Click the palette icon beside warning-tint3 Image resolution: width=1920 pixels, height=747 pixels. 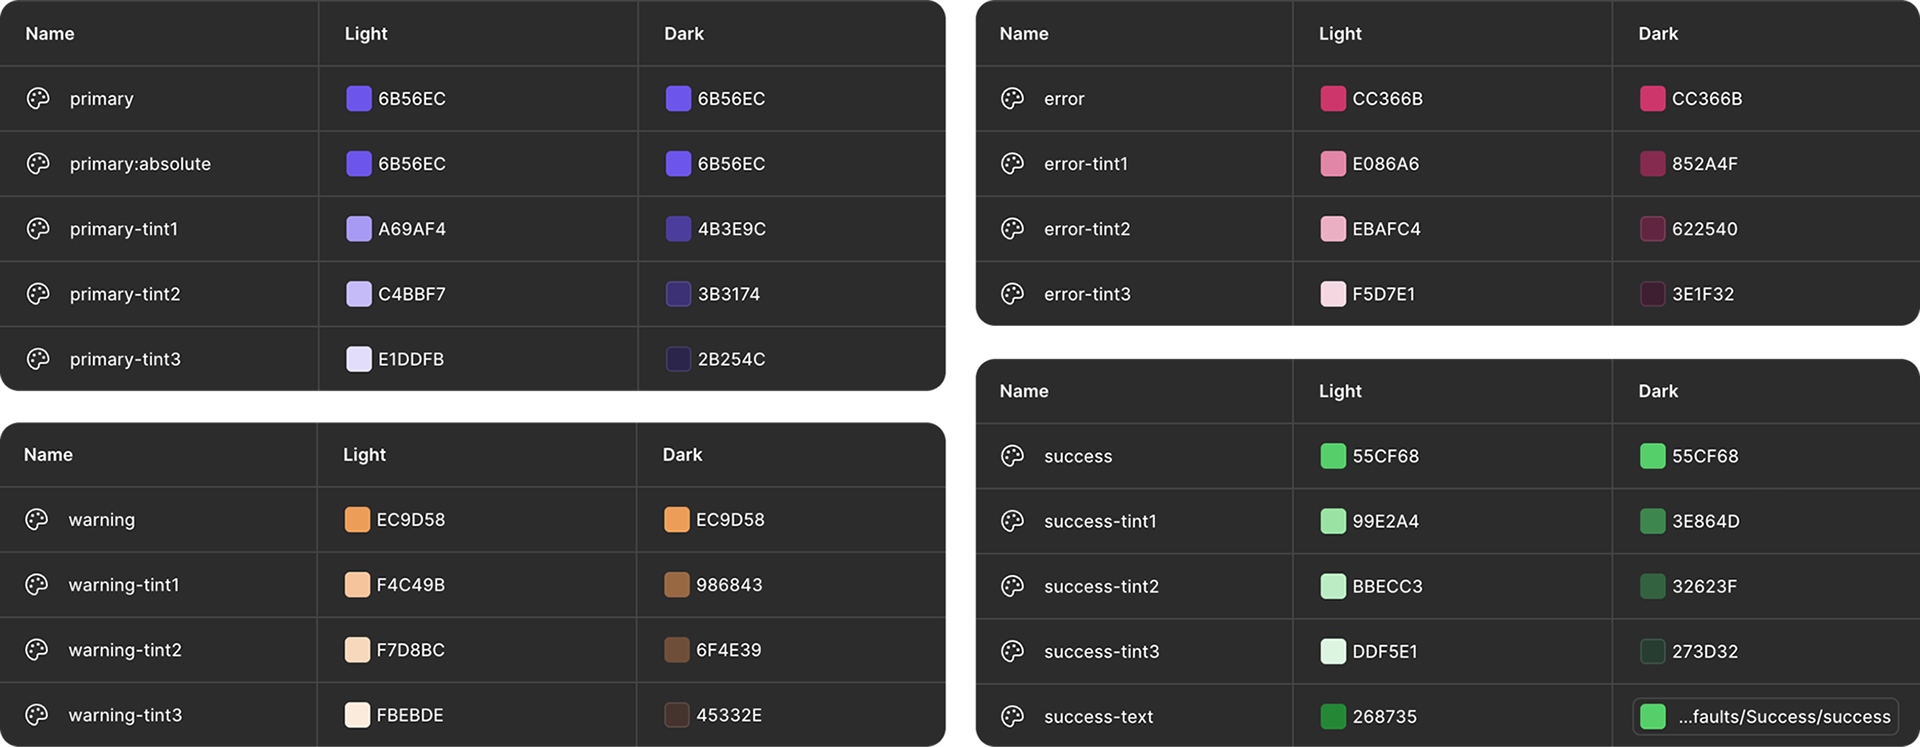(x=37, y=715)
